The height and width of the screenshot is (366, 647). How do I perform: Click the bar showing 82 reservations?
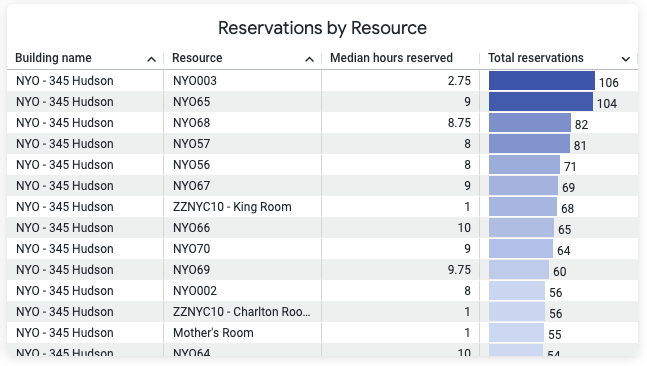530,123
